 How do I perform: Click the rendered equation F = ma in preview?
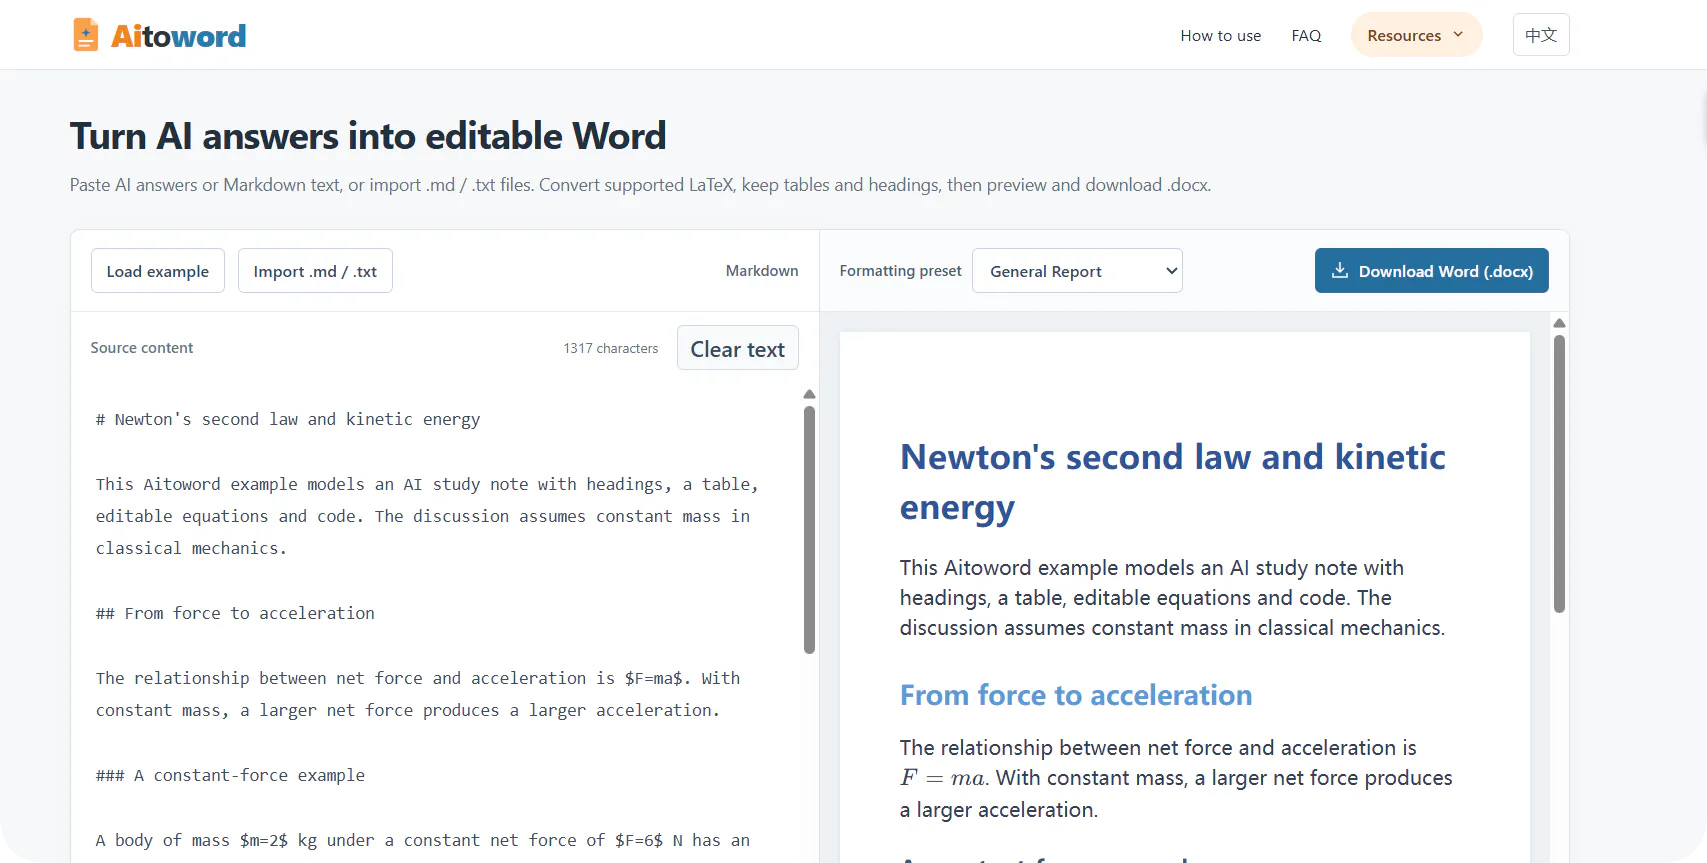click(944, 778)
